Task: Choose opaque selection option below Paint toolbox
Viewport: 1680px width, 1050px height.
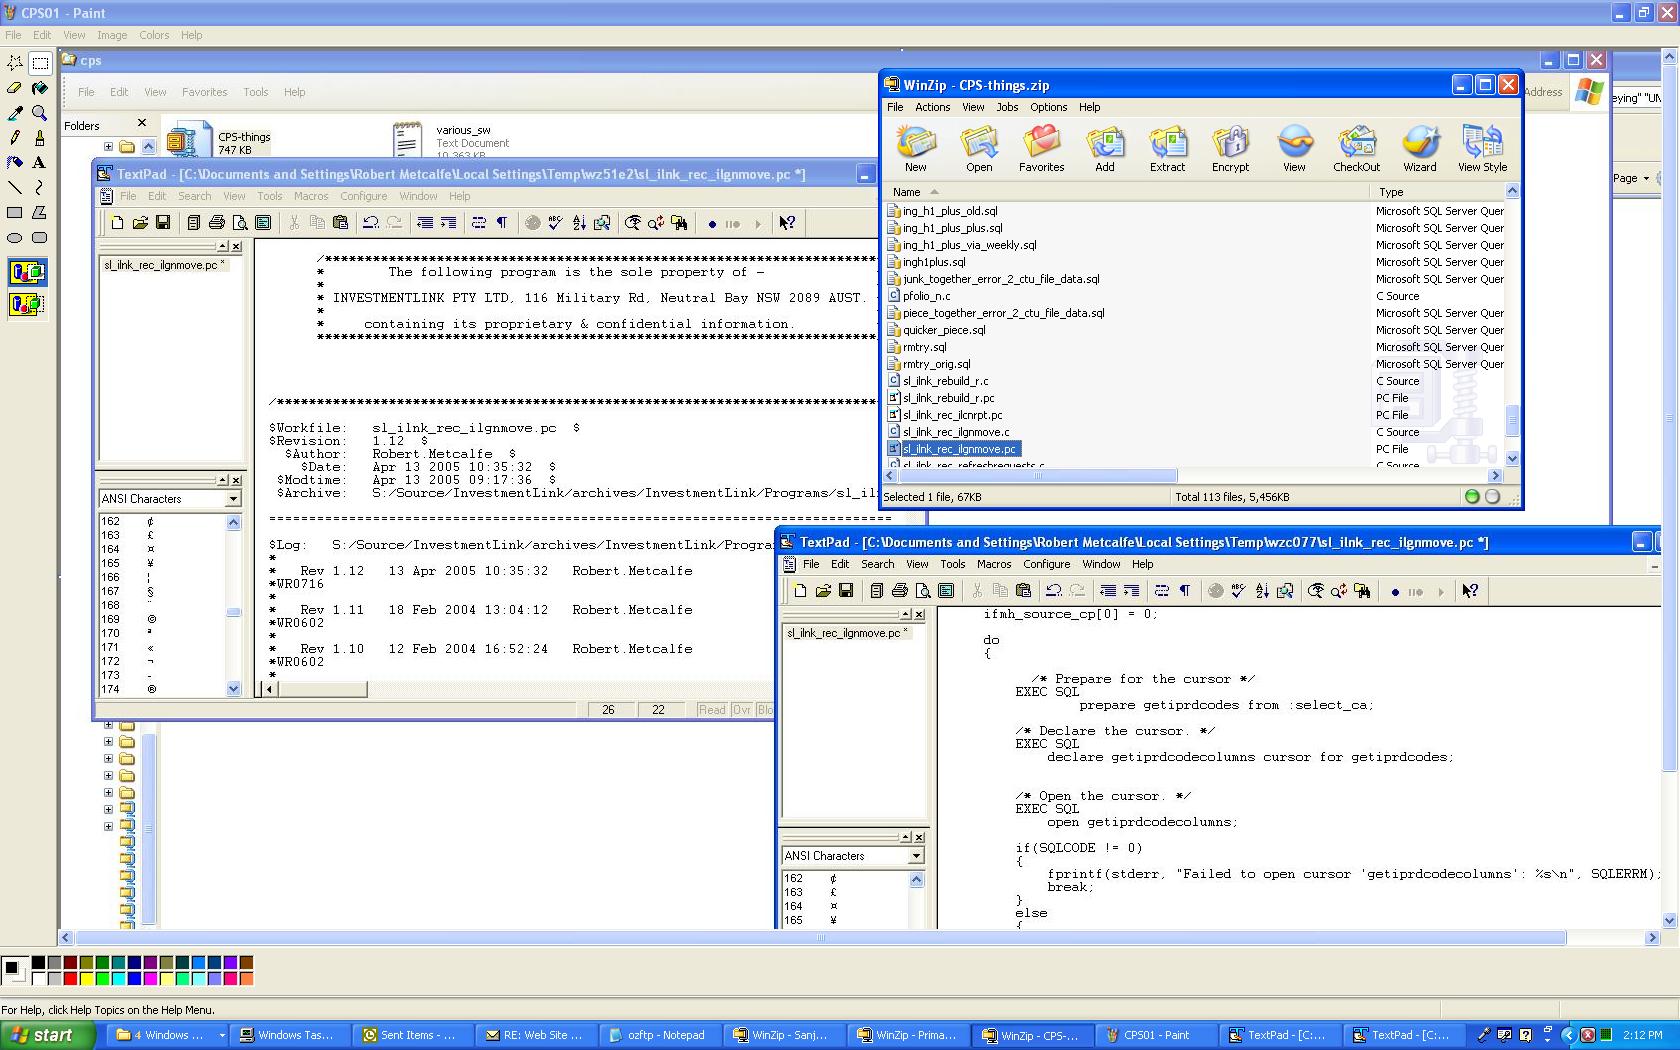Action: pyautogui.click(x=27, y=272)
